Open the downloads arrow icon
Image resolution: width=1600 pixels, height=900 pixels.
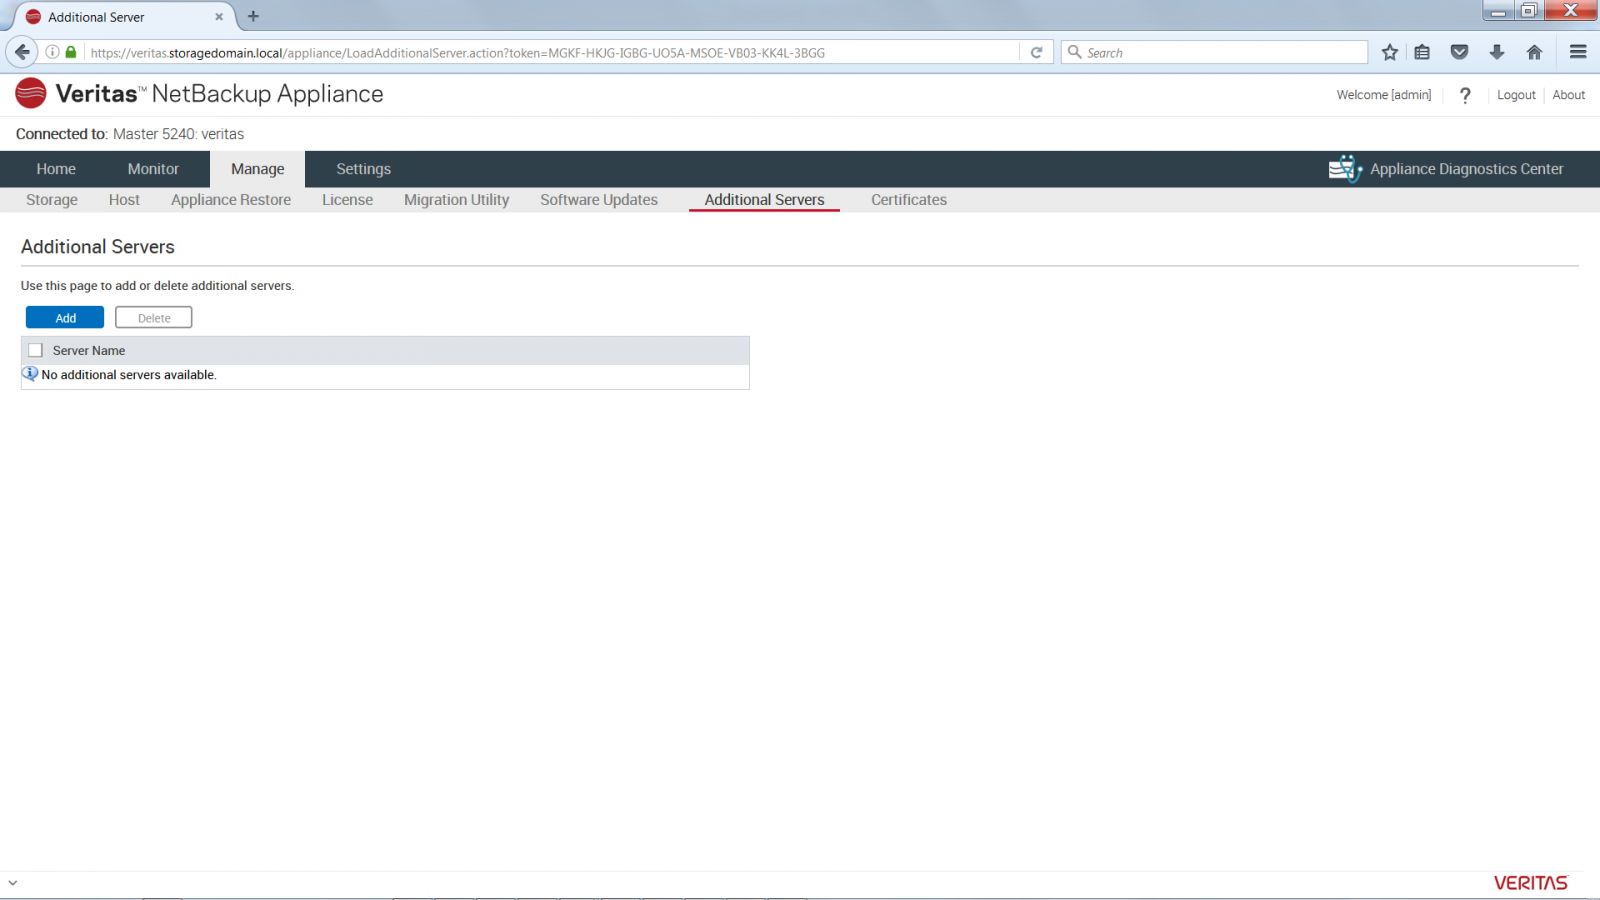[1497, 52]
